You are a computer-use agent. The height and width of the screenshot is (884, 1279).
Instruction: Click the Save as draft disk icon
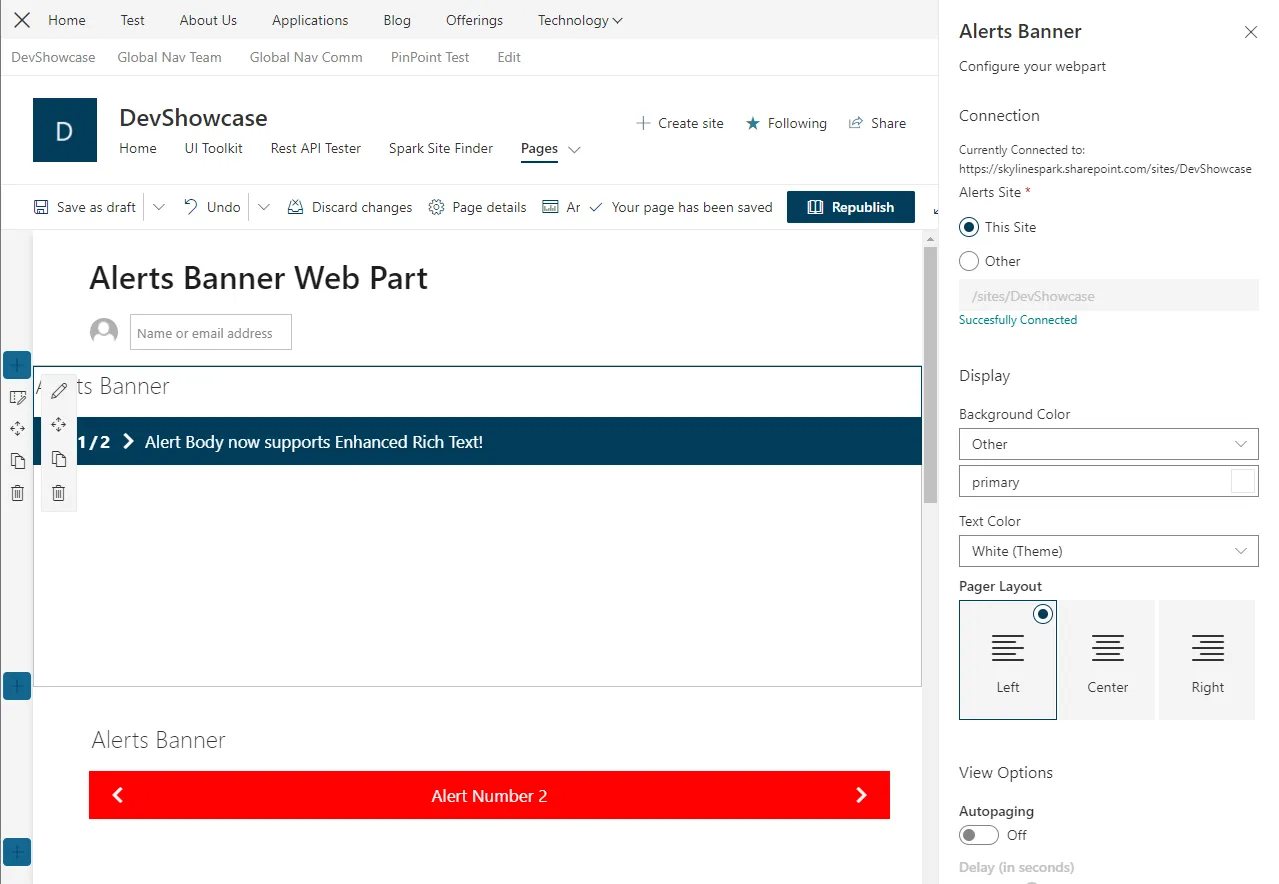coord(41,207)
